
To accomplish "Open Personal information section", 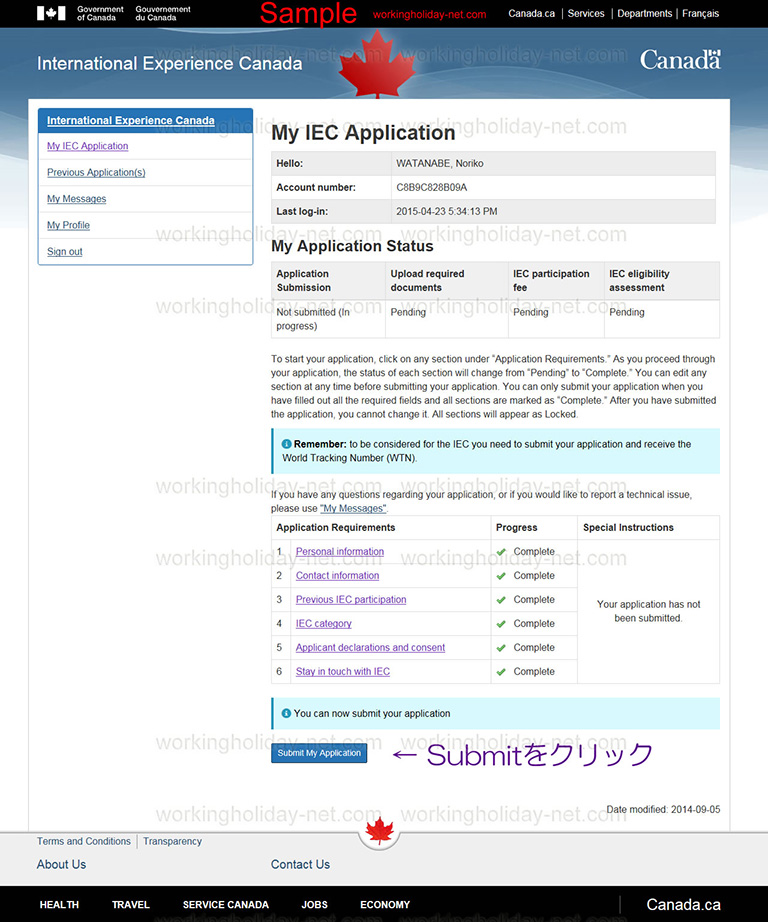I will tap(339, 552).
